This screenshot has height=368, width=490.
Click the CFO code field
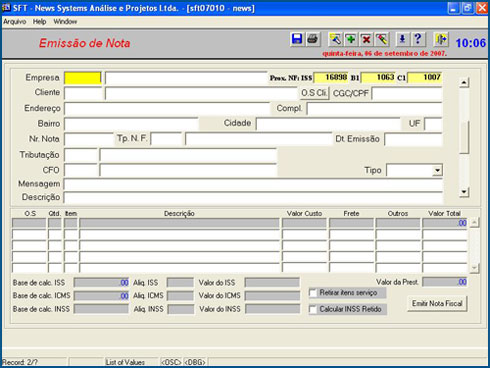(x=81, y=170)
